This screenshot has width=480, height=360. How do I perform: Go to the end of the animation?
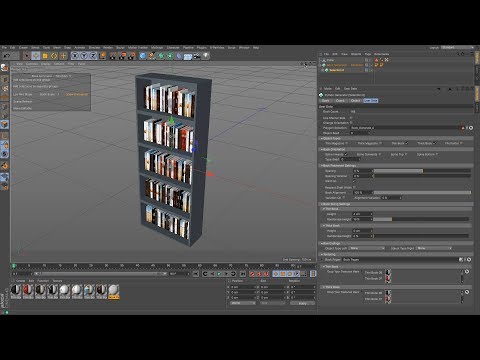(x=243, y=274)
